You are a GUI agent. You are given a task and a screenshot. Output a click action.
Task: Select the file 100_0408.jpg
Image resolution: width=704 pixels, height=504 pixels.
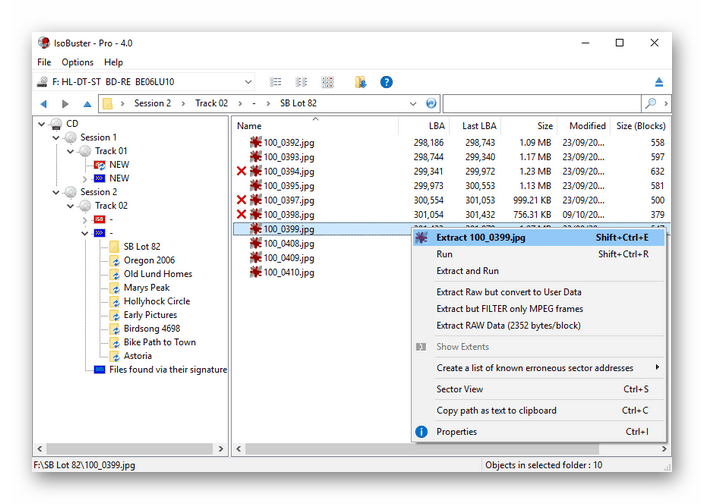(289, 244)
